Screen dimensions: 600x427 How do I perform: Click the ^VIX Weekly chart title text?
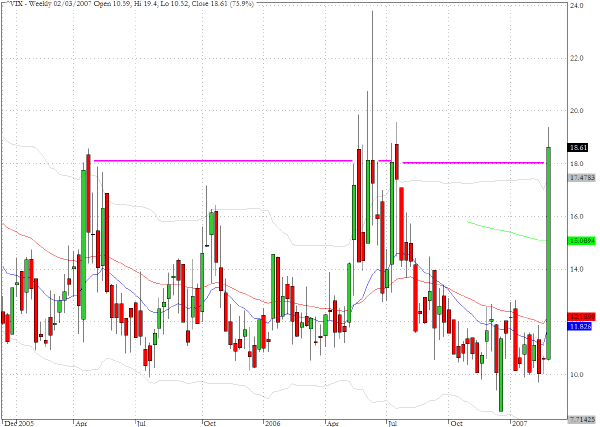(x=131, y=3)
